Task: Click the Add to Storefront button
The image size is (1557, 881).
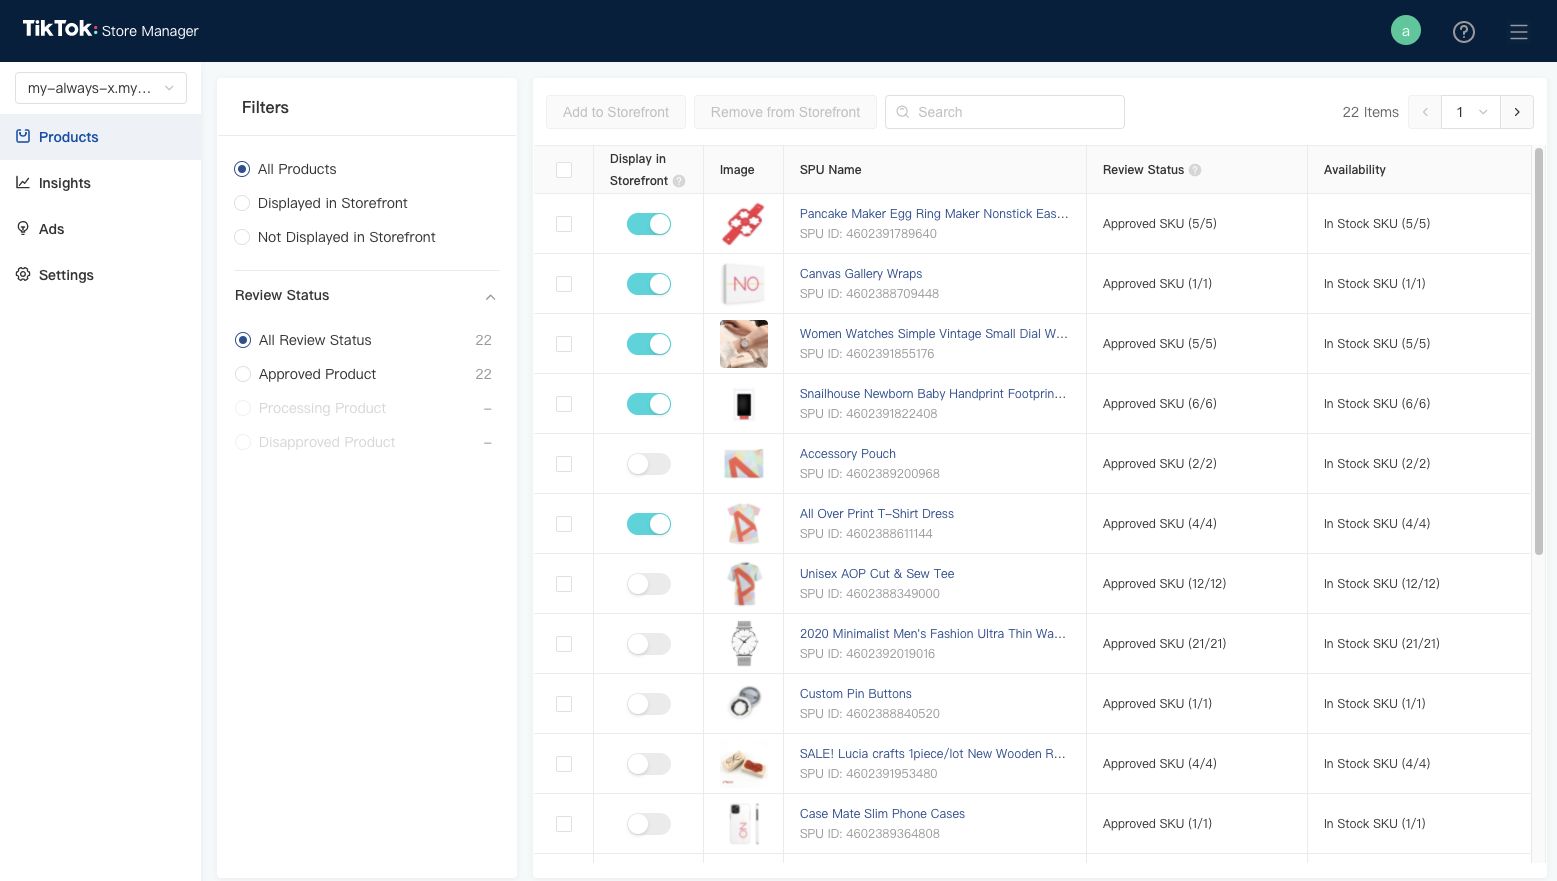Action: click(616, 112)
